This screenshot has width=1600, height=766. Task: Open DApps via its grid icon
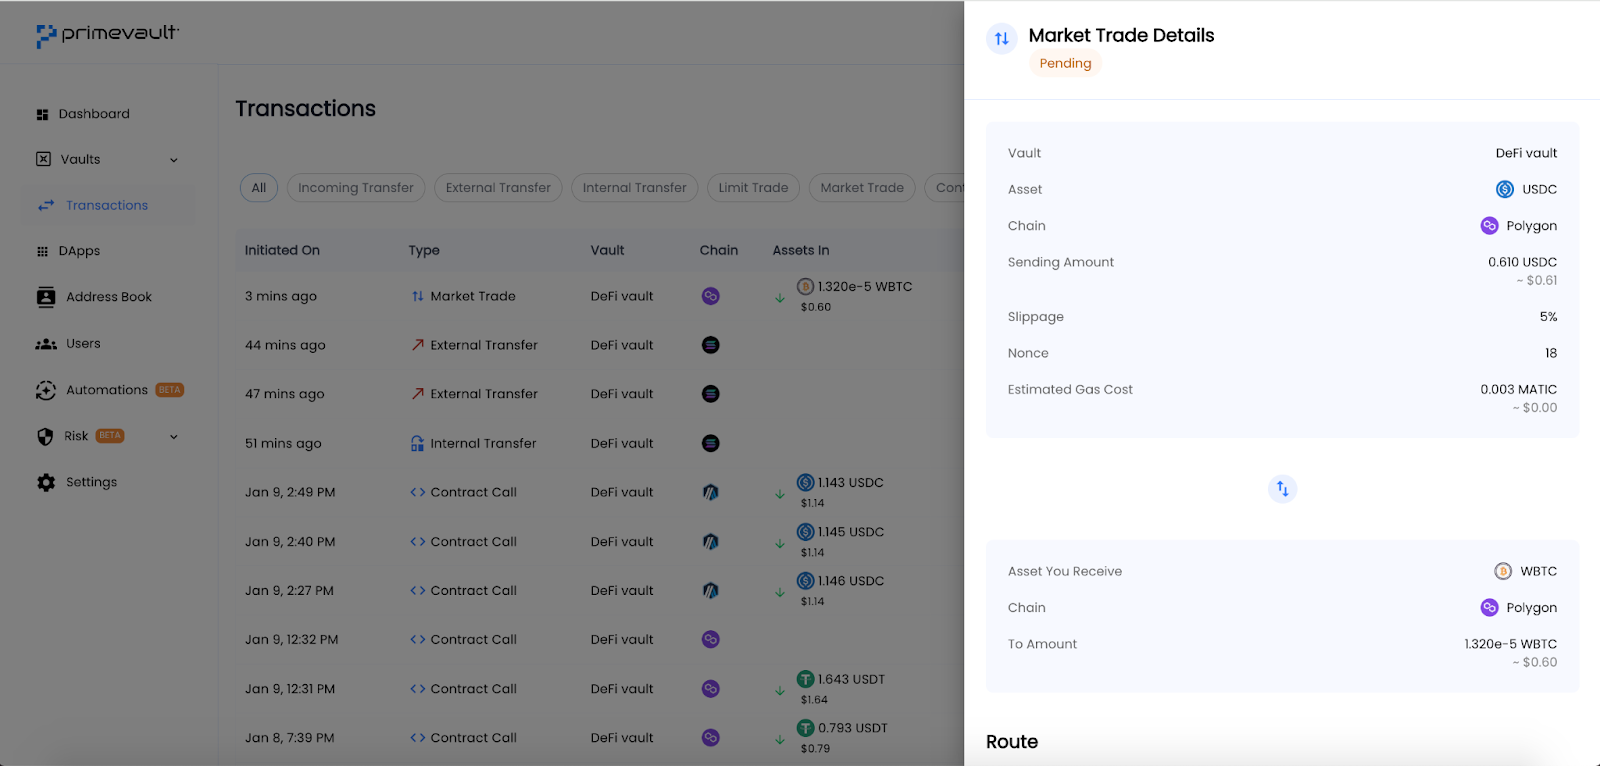pyautogui.click(x=42, y=252)
